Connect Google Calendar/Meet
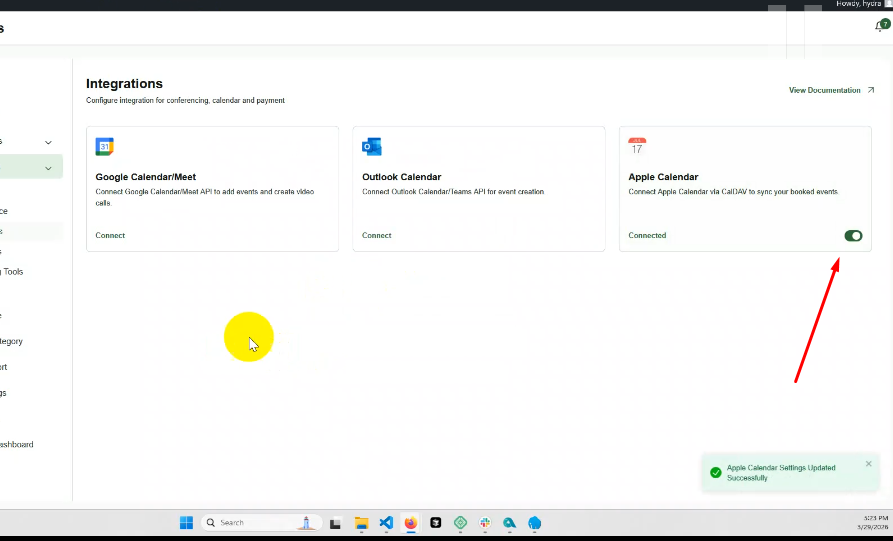 point(110,236)
